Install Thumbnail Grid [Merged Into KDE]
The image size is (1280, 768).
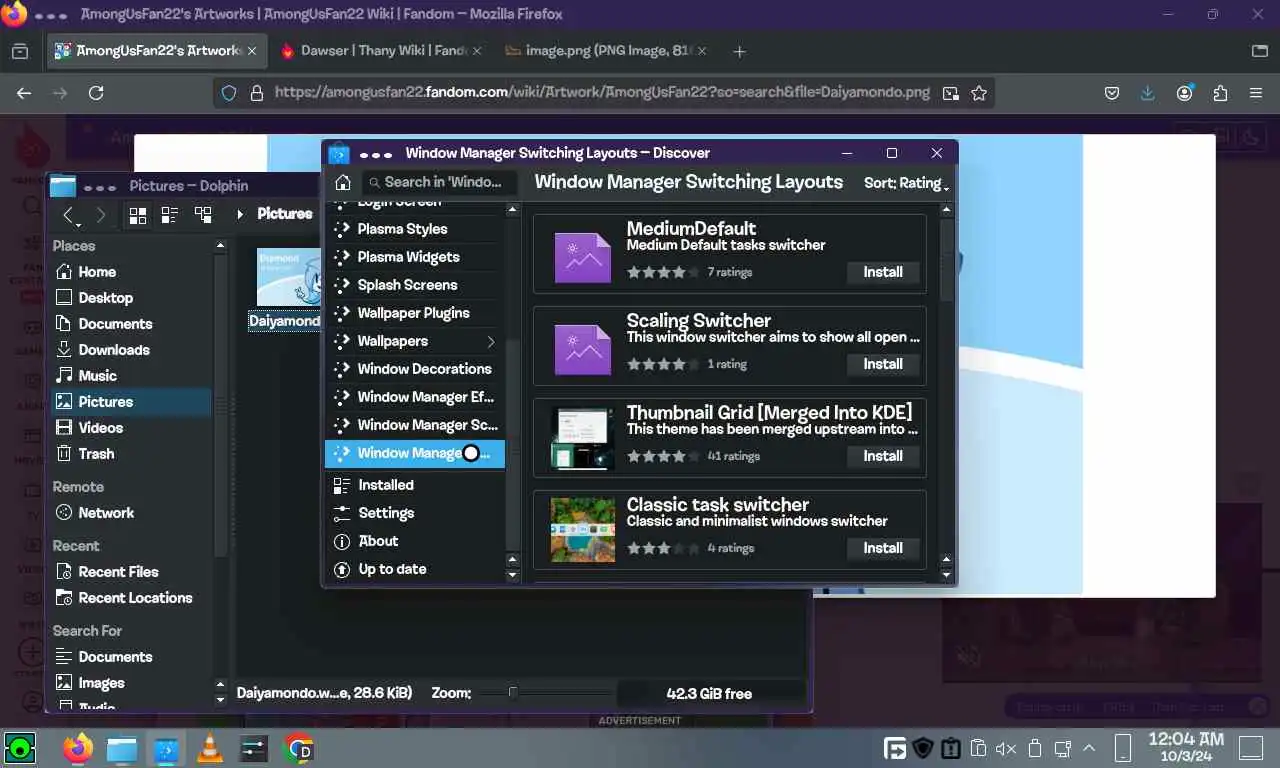(x=883, y=456)
